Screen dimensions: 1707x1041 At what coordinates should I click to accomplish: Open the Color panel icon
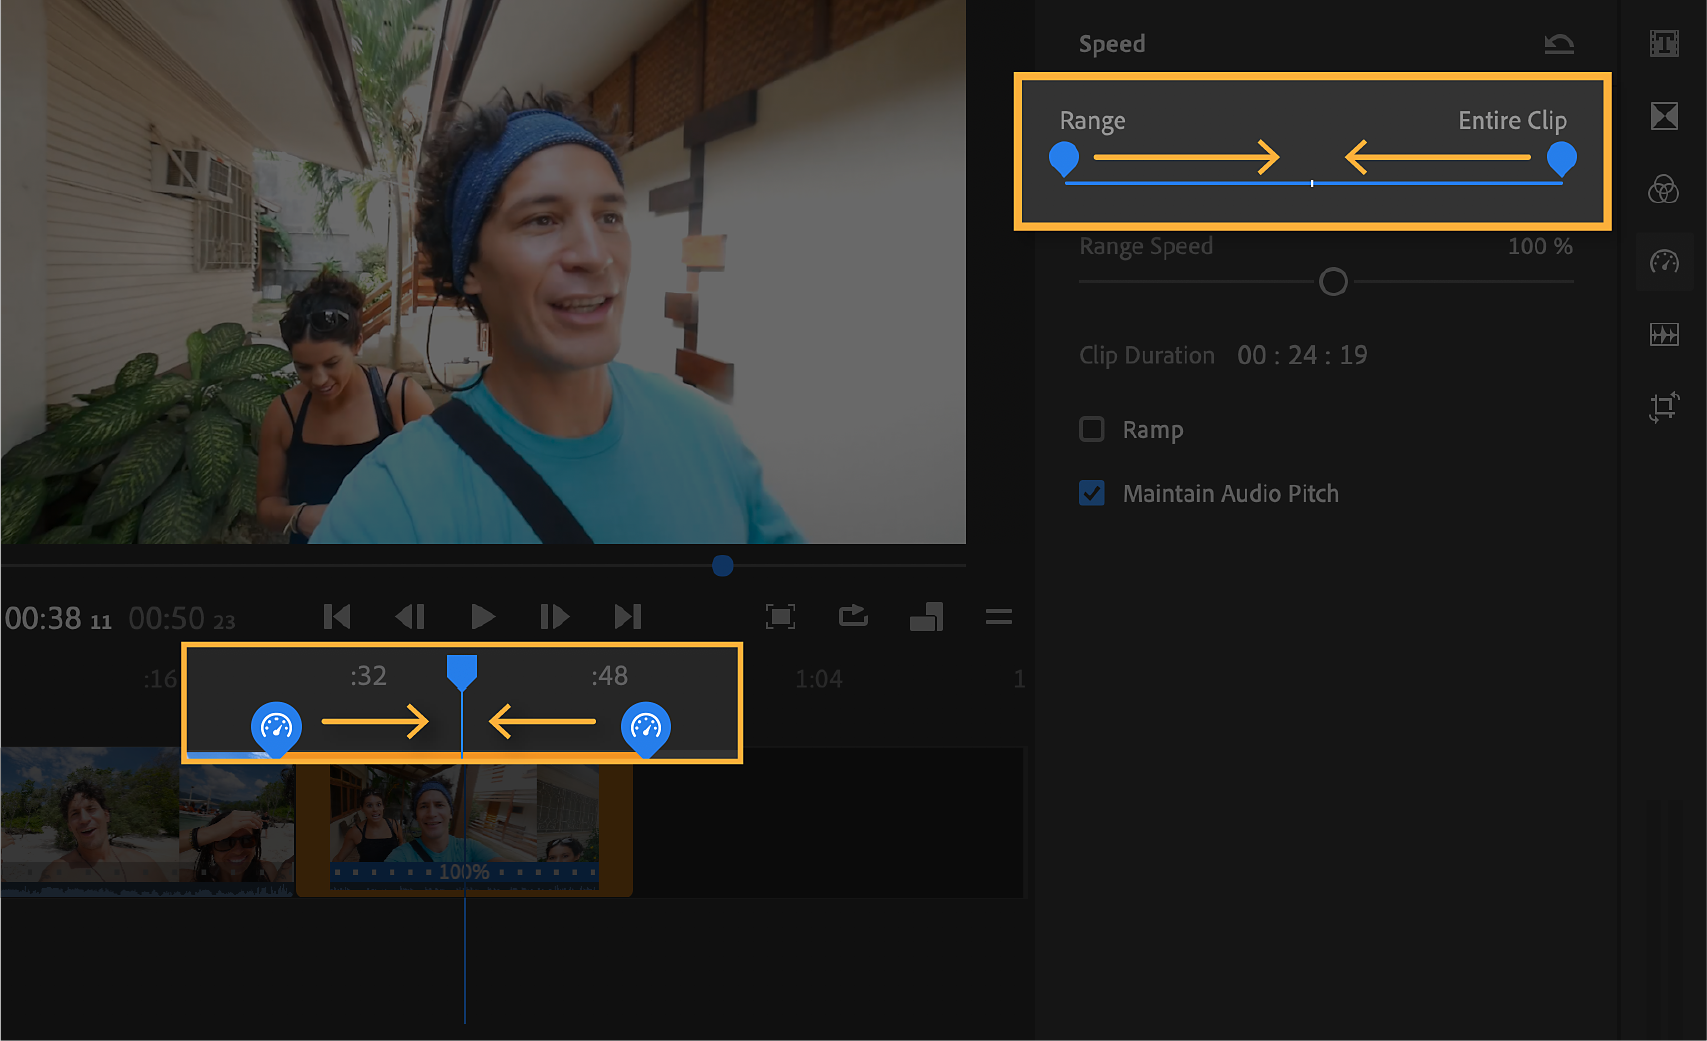[x=1664, y=189]
